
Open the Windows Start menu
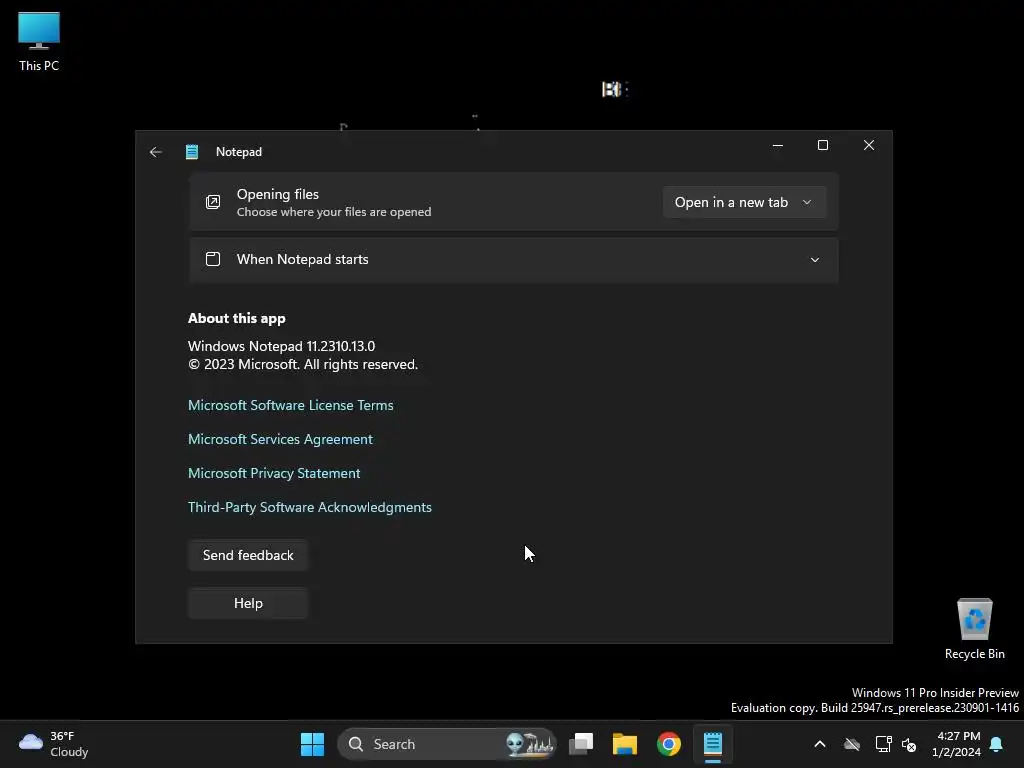312,744
